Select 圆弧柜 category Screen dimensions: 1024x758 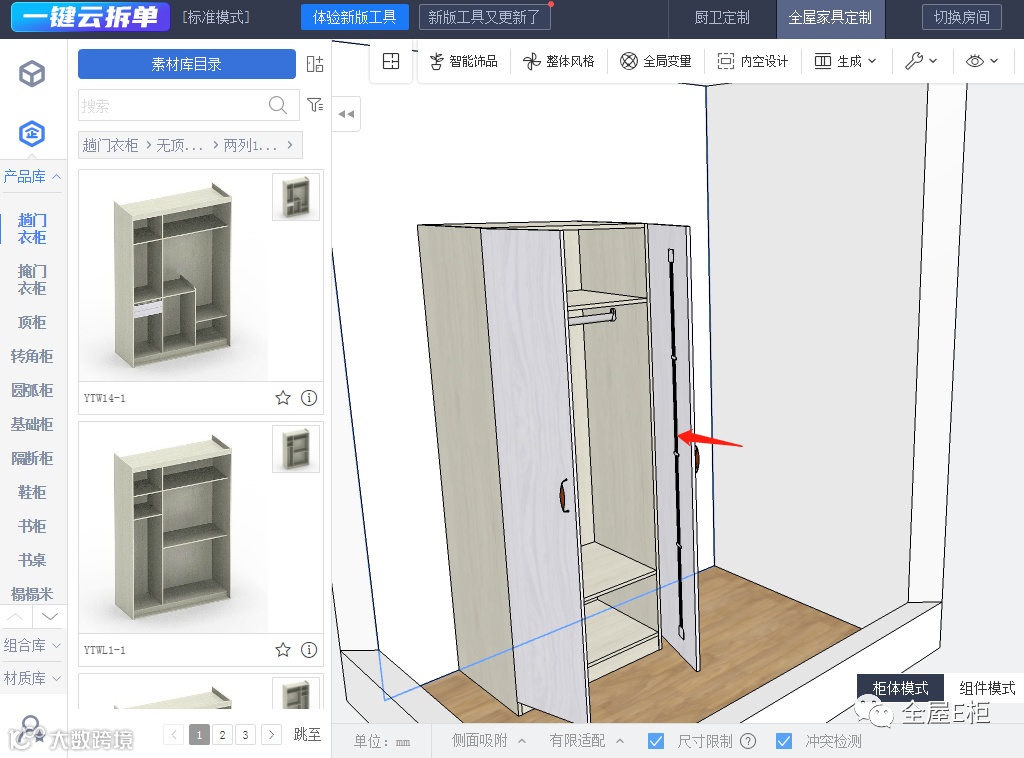[x=32, y=390]
